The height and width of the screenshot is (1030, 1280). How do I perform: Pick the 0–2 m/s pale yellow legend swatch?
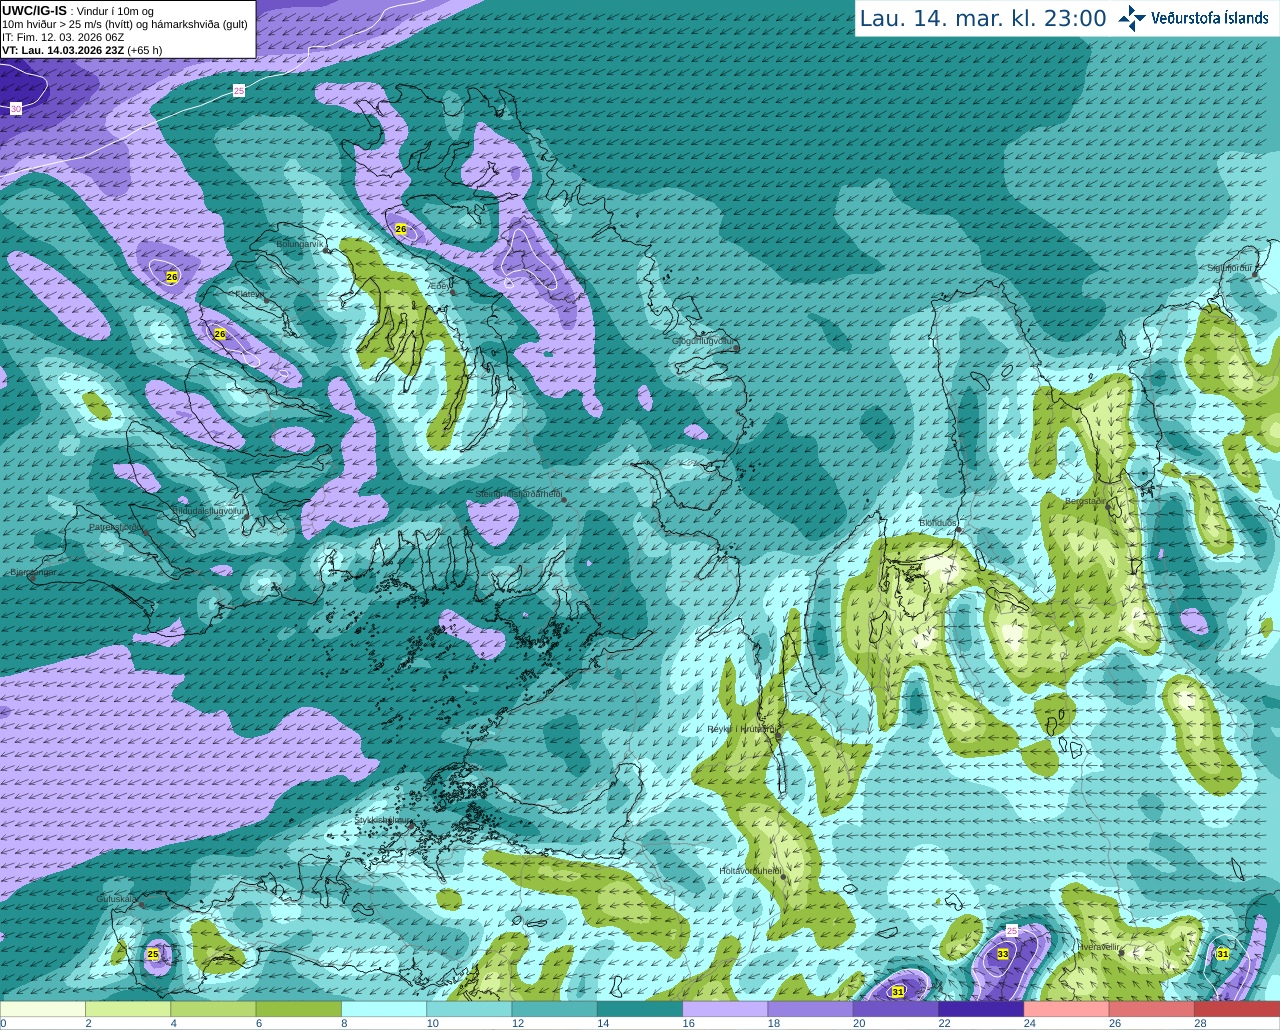(x=43, y=1009)
